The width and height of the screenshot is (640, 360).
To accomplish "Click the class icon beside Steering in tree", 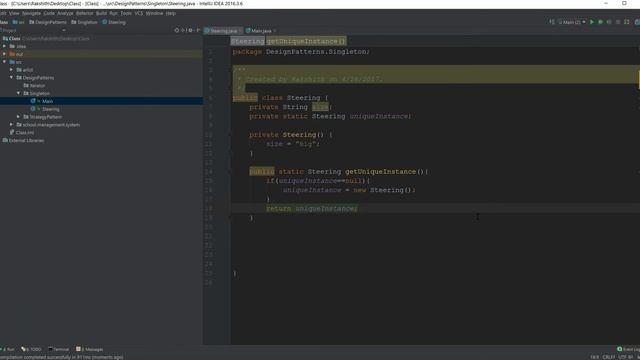I will [x=33, y=109].
